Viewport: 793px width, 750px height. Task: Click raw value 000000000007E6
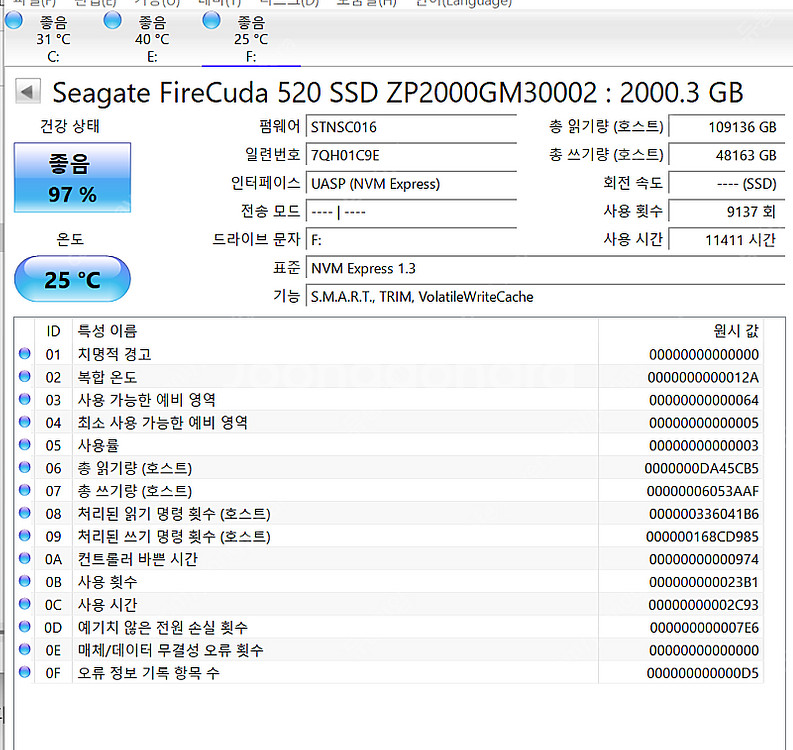pyautogui.click(x=704, y=628)
